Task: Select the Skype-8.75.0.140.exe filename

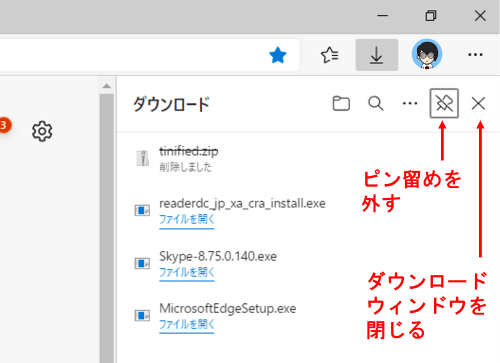Action: pyautogui.click(x=218, y=256)
